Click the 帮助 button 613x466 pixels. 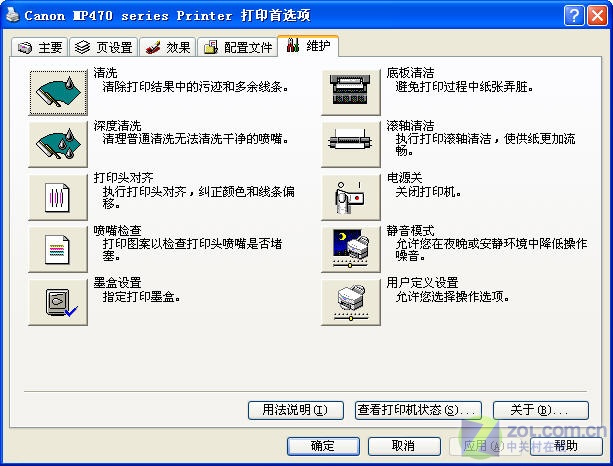click(566, 446)
